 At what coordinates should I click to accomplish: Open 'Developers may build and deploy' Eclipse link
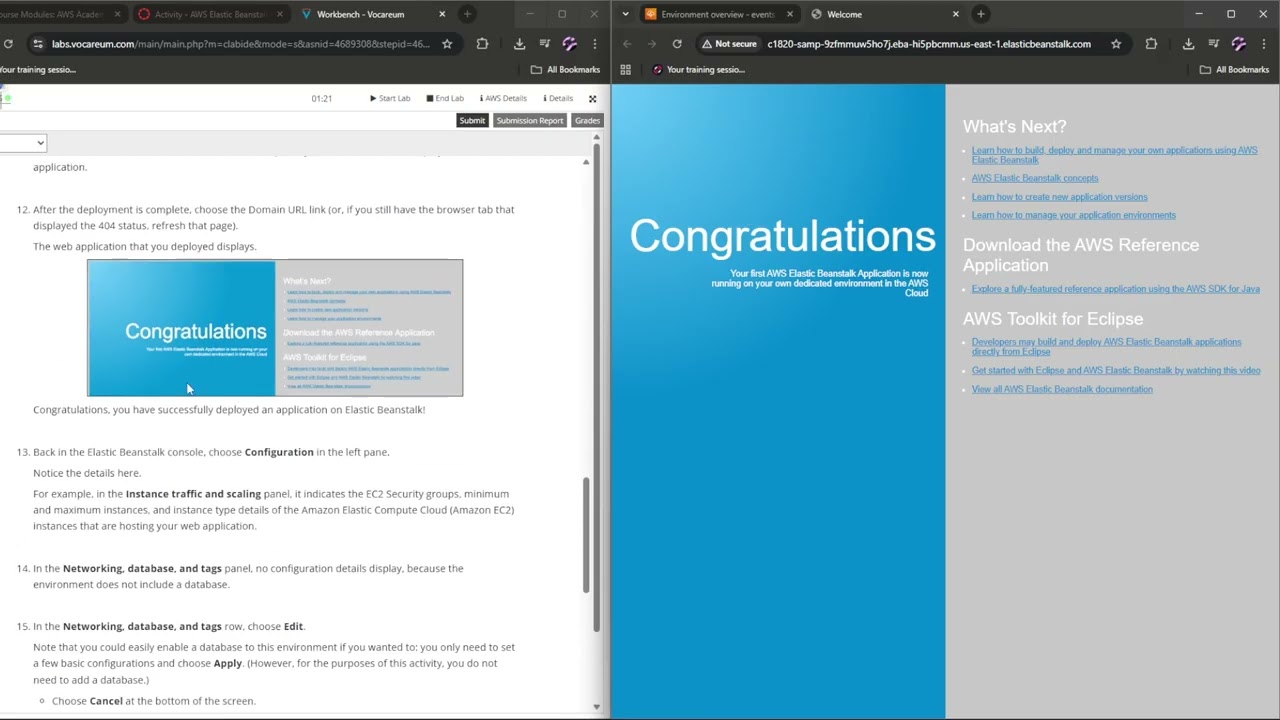coord(1106,347)
